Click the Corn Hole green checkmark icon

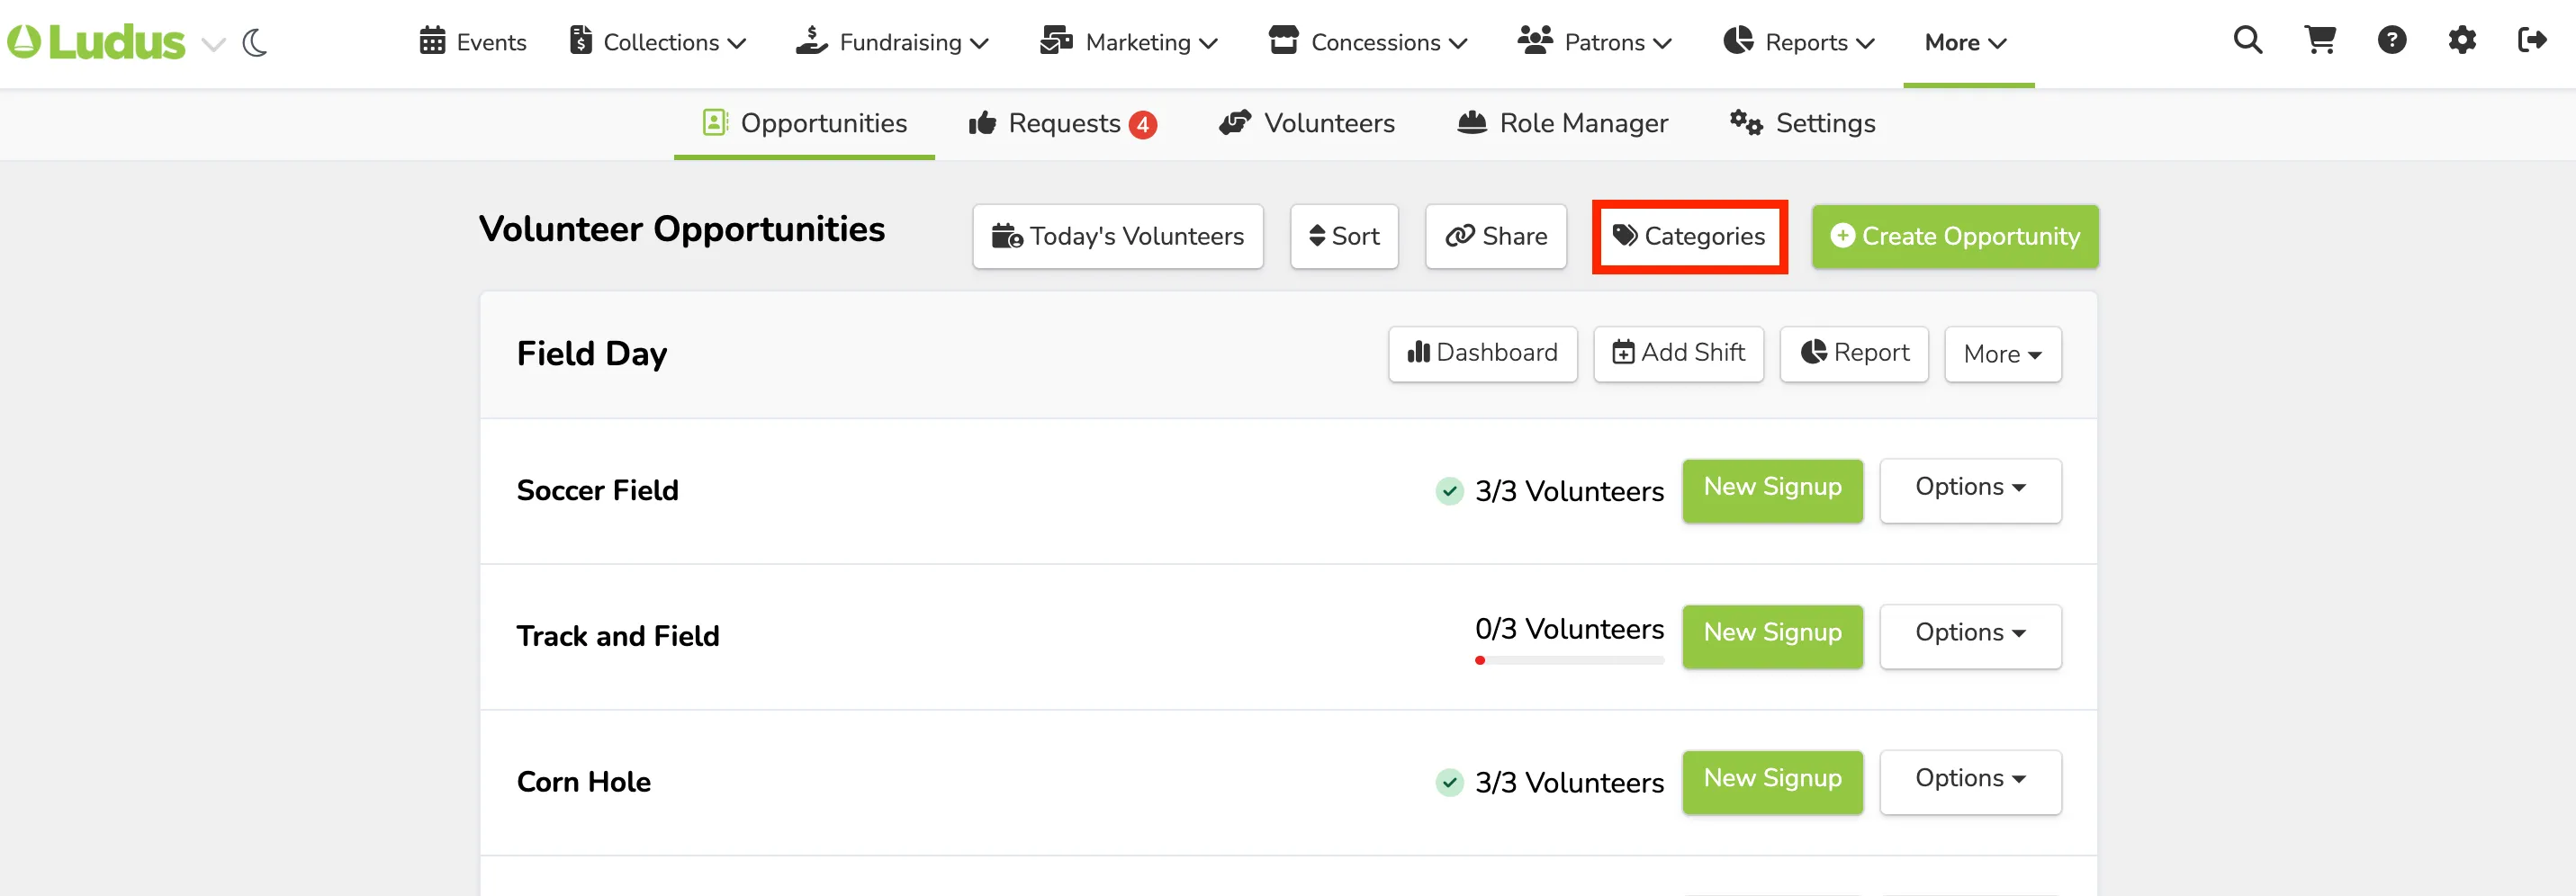(x=1449, y=782)
